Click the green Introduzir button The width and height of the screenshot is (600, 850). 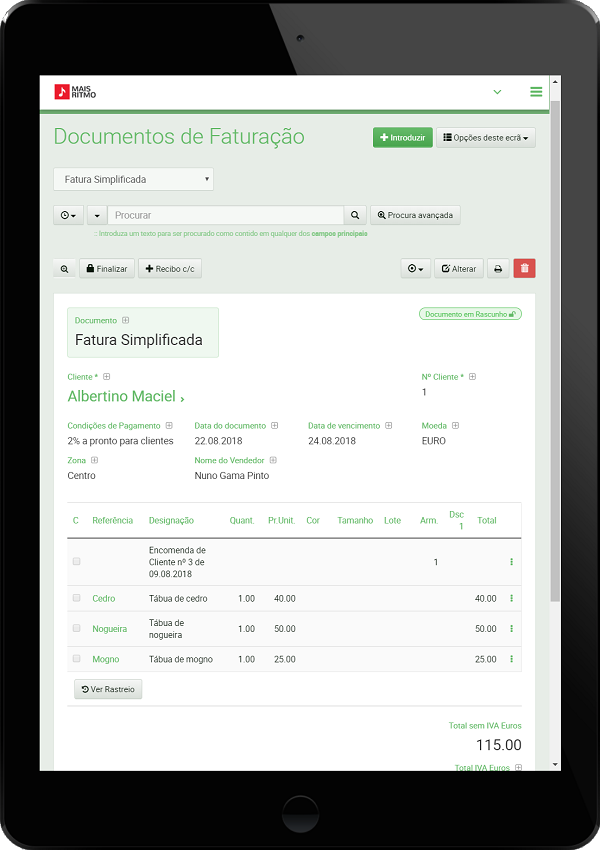[x=403, y=138]
